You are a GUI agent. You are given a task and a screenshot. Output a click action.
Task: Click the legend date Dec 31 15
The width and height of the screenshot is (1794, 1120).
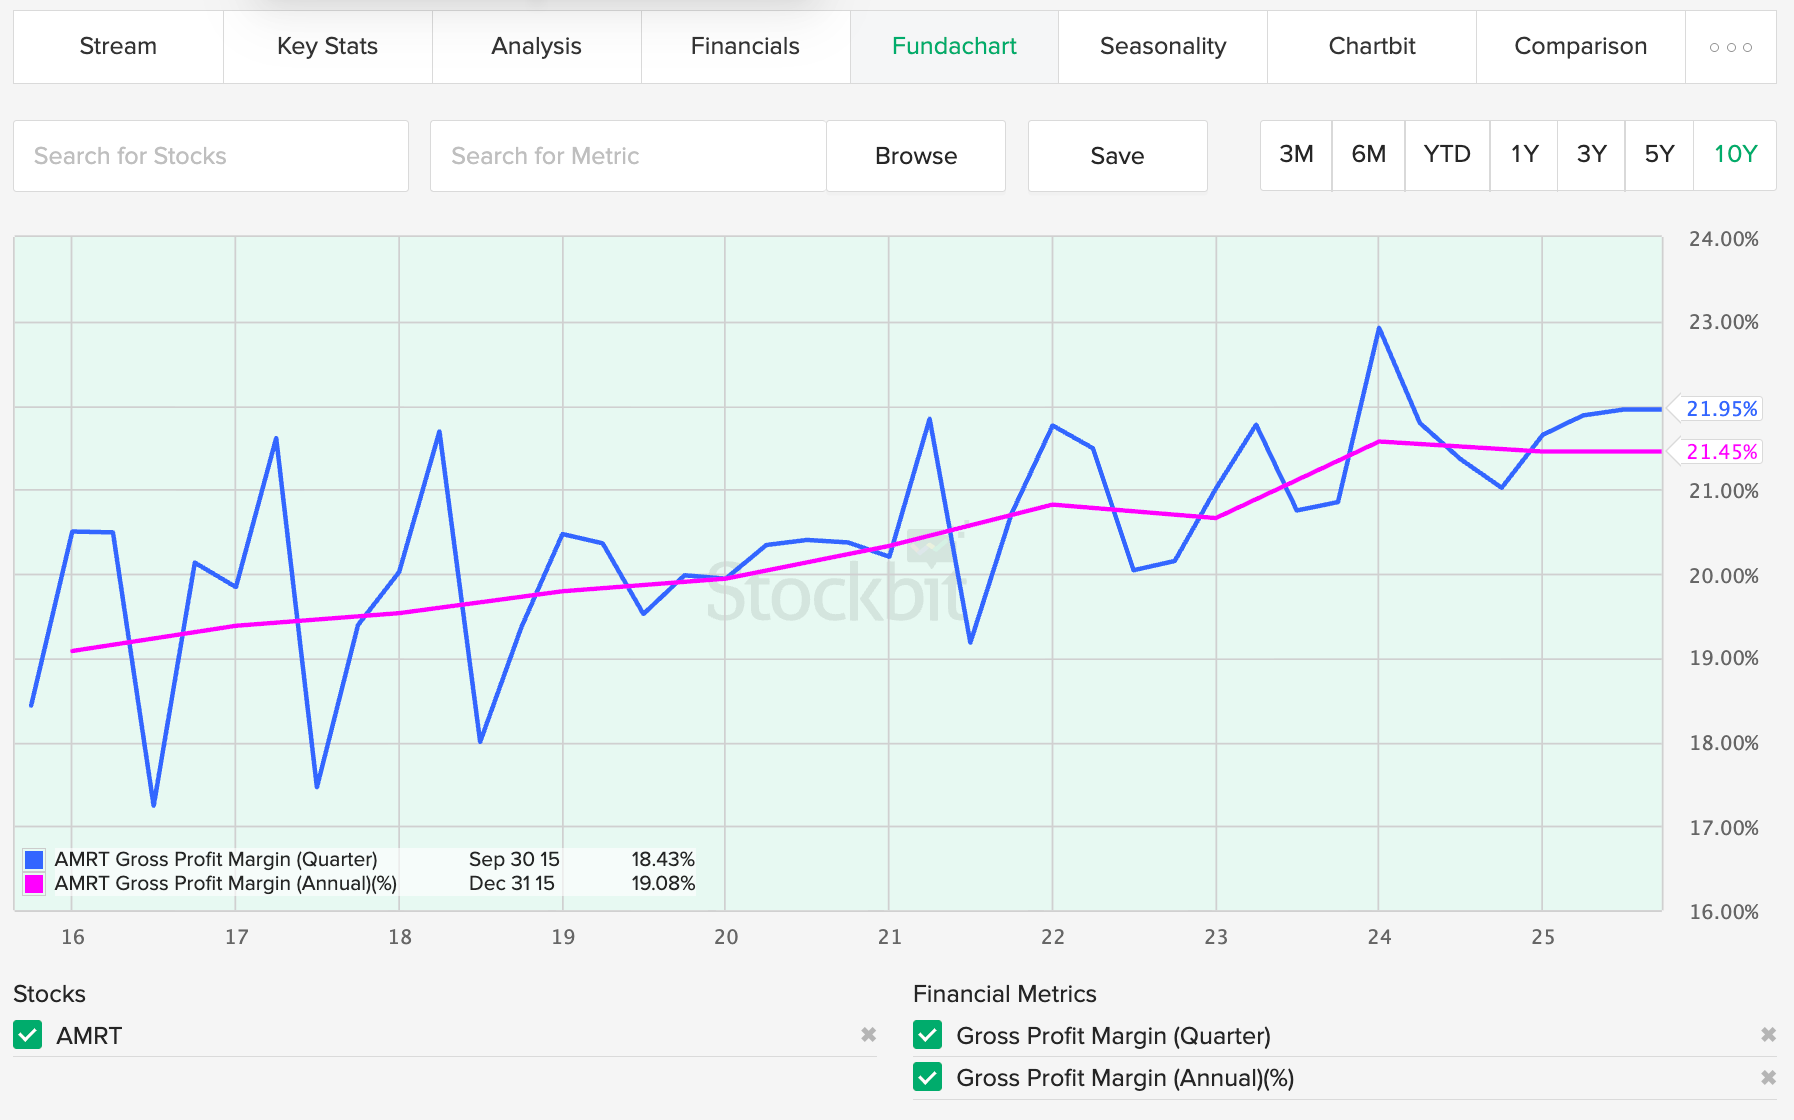point(512,883)
